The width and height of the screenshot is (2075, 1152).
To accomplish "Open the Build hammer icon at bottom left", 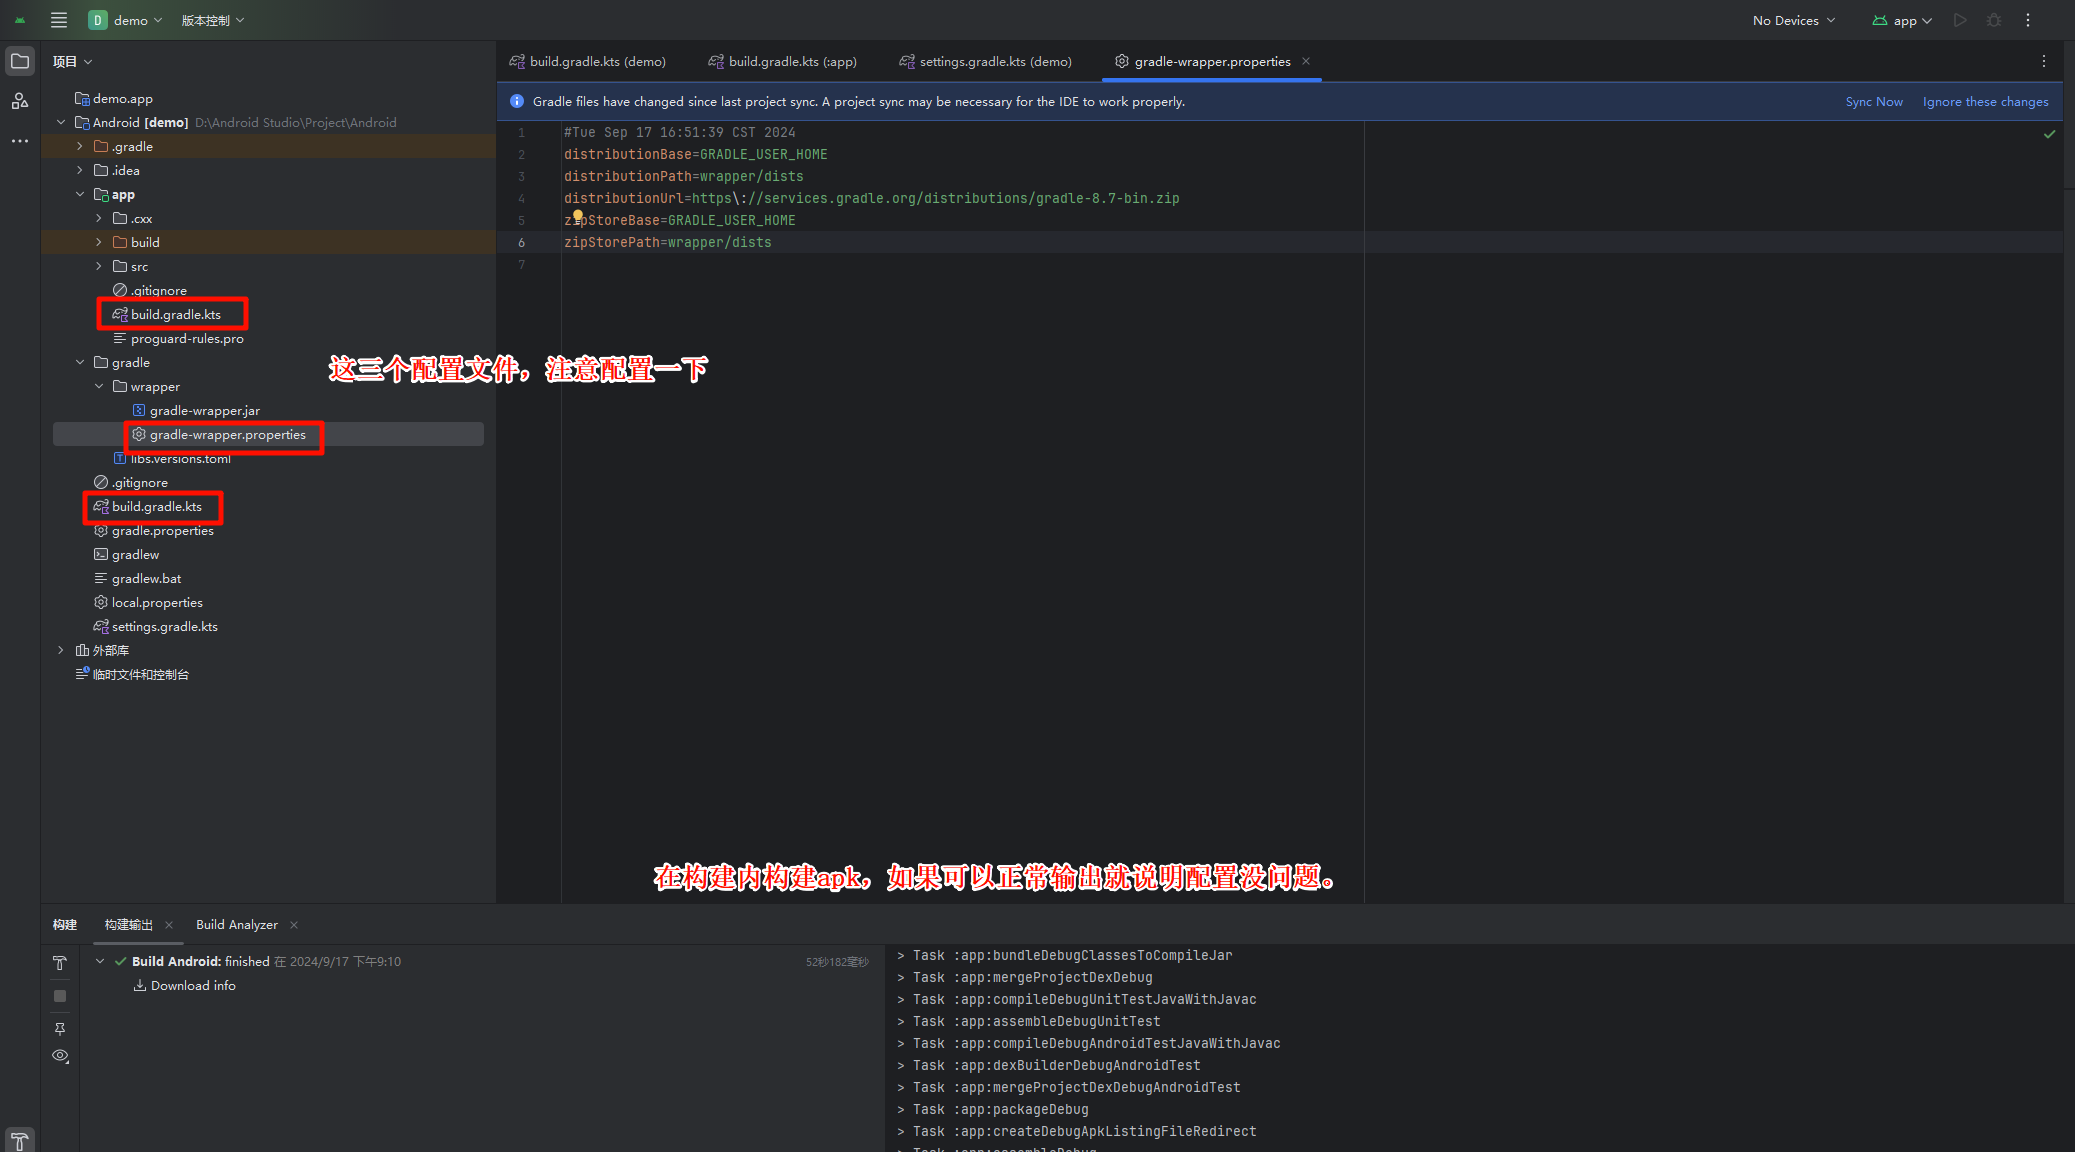I will pyautogui.click(x=20, y=1141).
